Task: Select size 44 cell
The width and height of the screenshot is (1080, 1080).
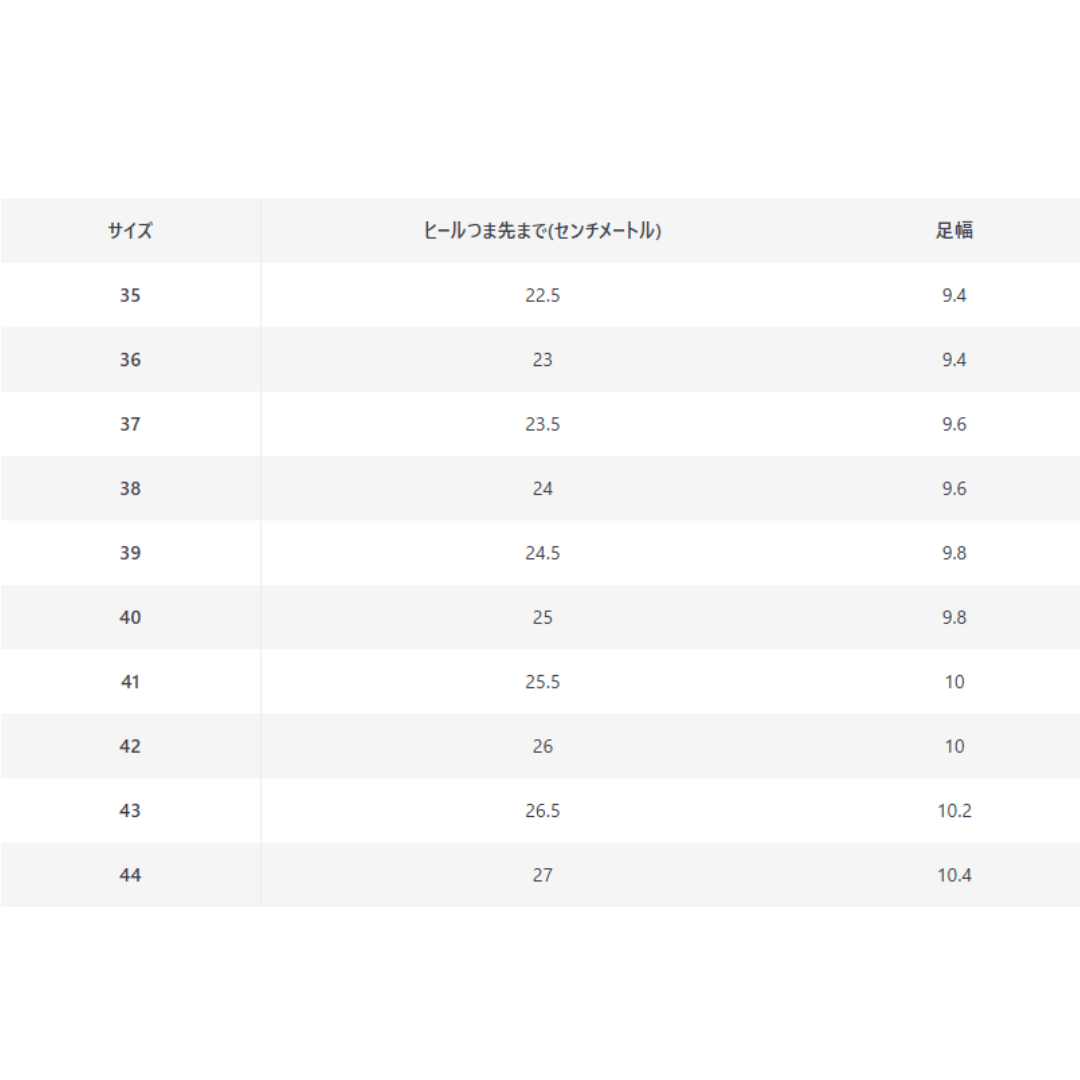Action: coord(130,875)
